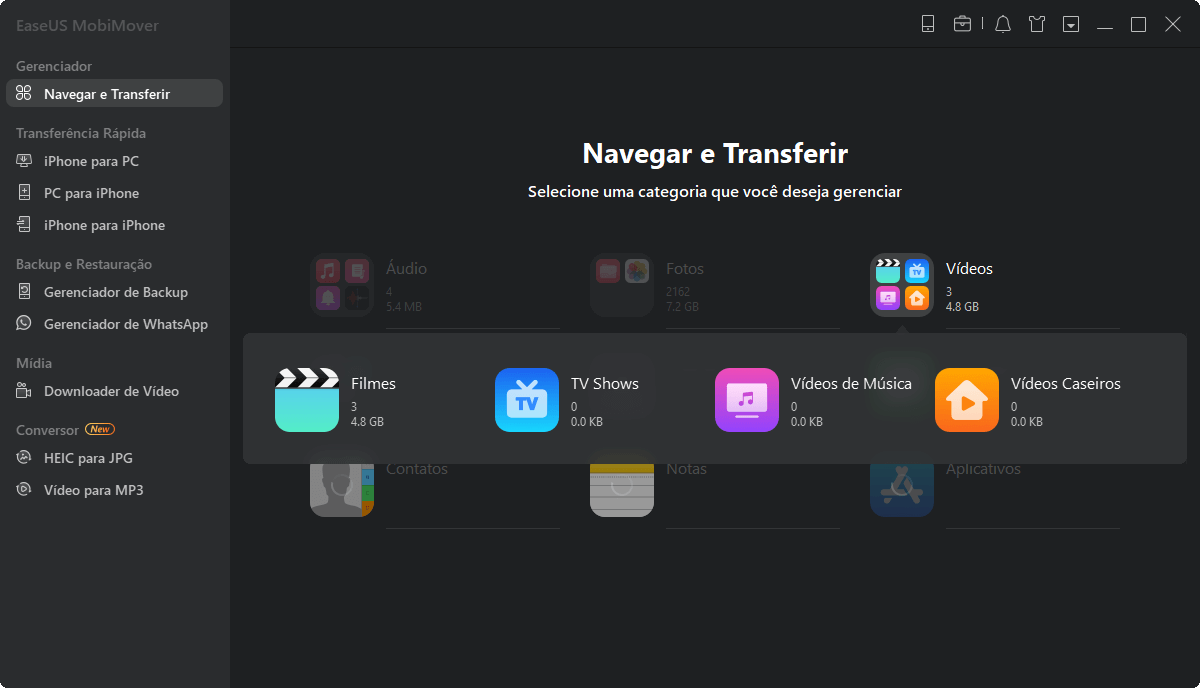1200x688 pixels.
Task: Open the Vídeos Caseiros icon
Action: pos(967,400)
